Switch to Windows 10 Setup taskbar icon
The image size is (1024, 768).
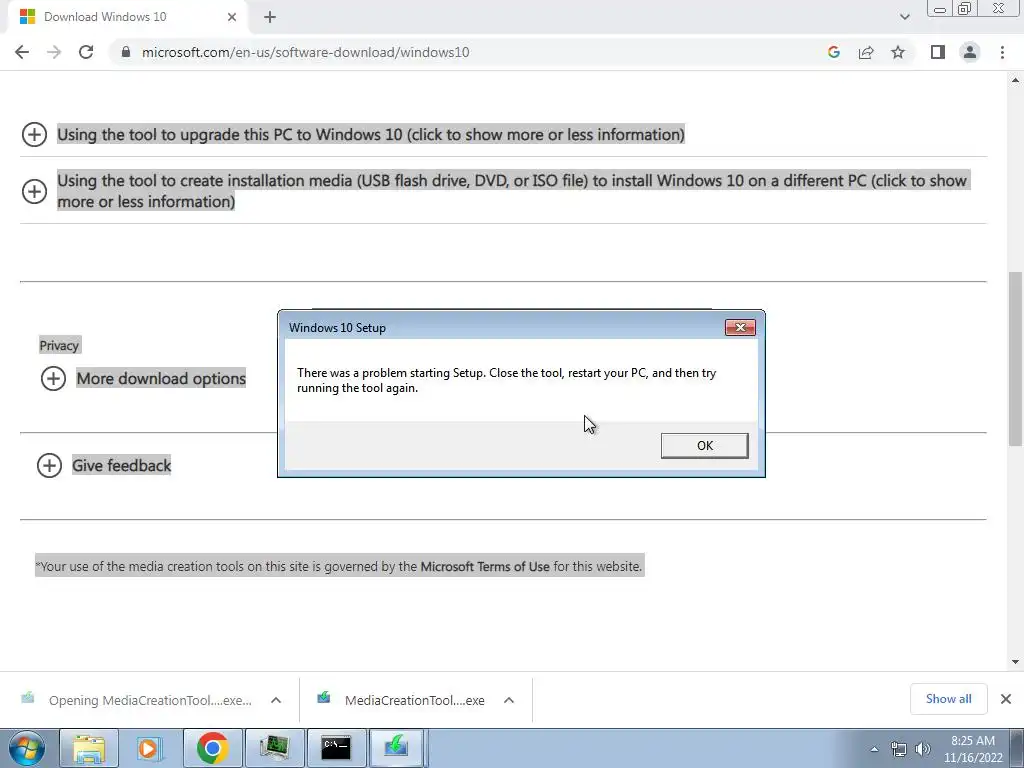[x=397, y=748]
